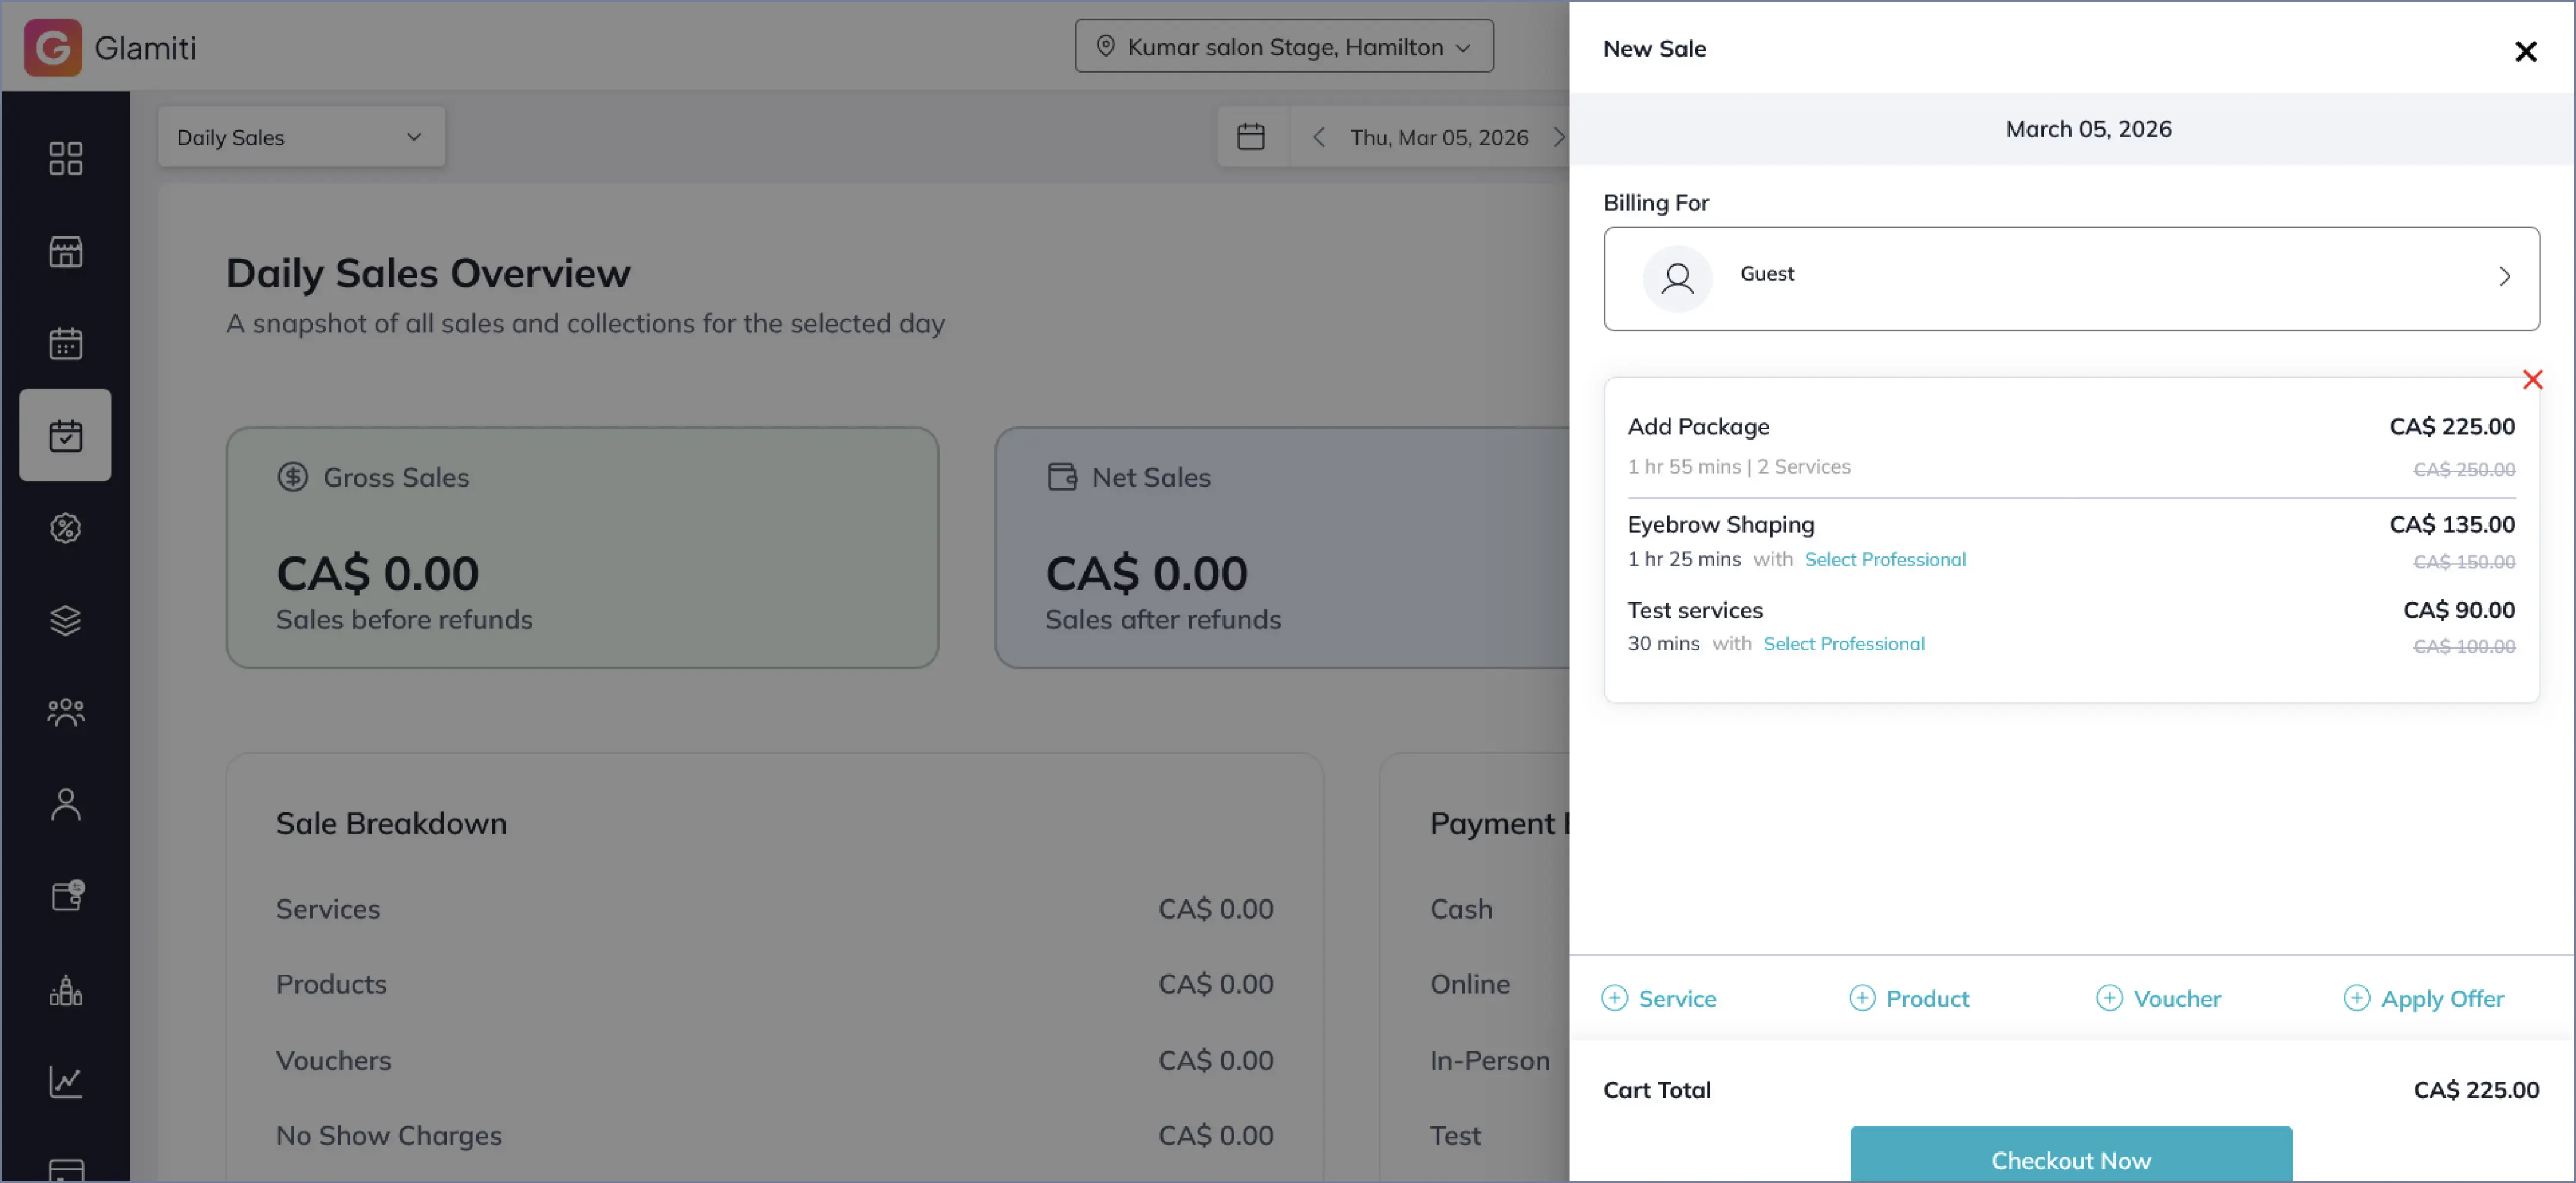This screenshot has height=1183, width=2576.
Task: Open the calendar icon in sidebar
Action: click(x=65, y=343)
